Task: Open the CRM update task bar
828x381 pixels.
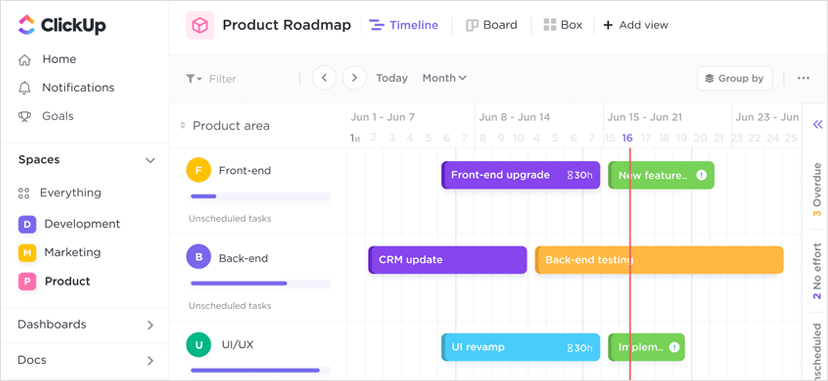Action: pyautogui.click(x=447, y=260)
